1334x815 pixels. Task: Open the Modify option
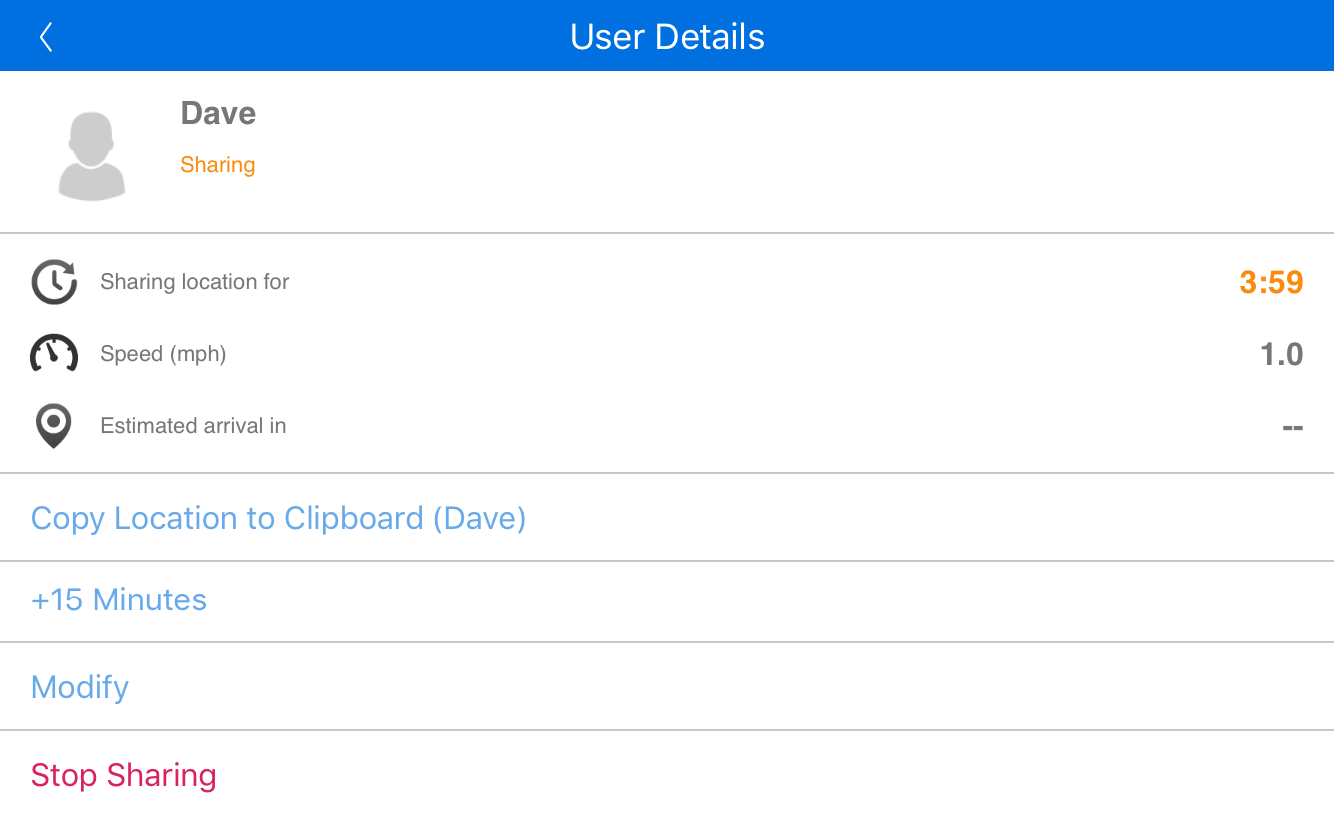pos(667,687)
